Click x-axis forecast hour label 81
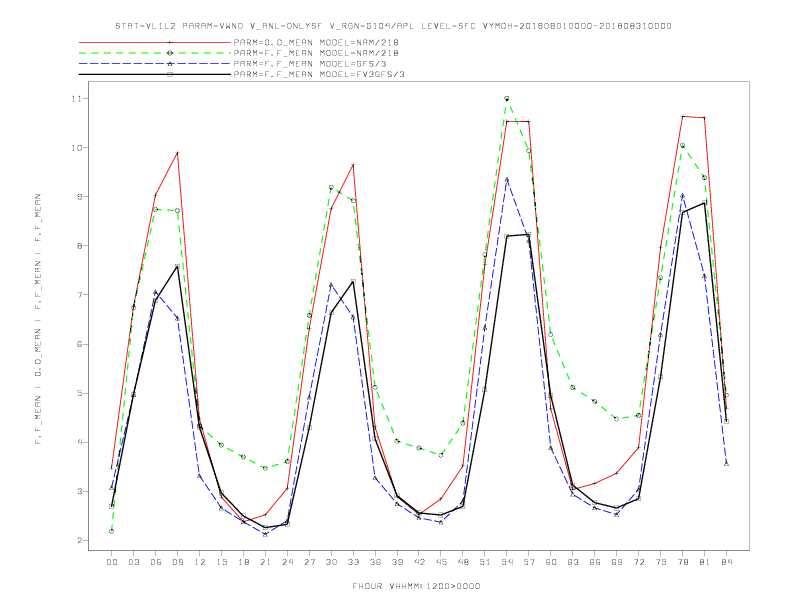792x612 pixels. click(x=705, y=562)
